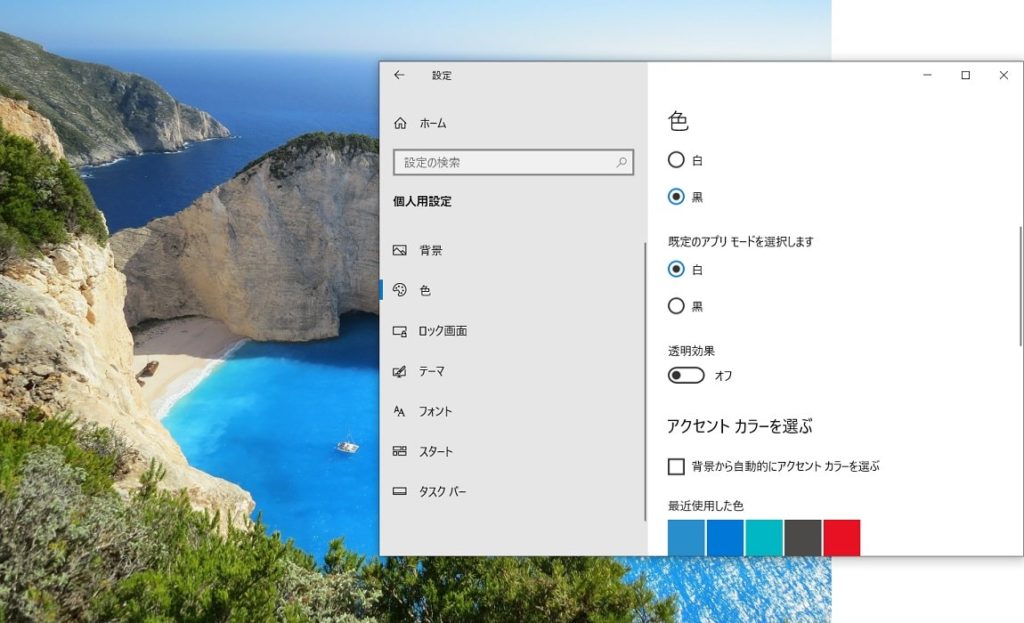Click the 既定のアプリ モードを選択します label
Screen dimensions: 1024x623
coord(741,242)
